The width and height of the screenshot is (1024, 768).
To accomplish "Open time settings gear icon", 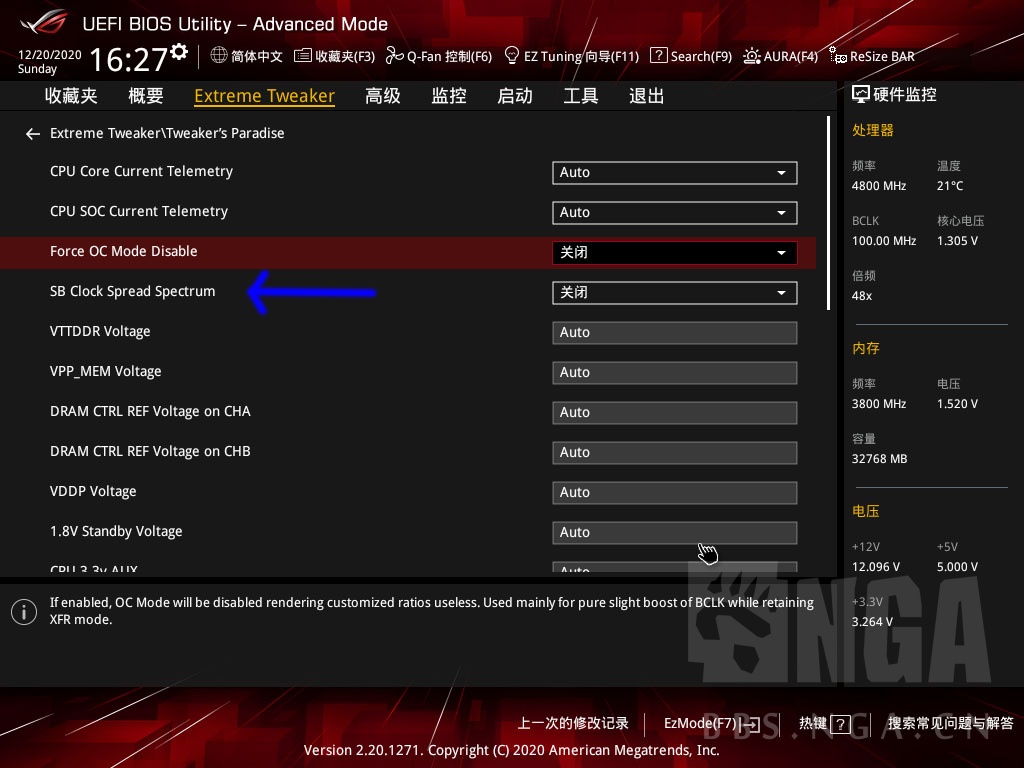I will 179,52.
